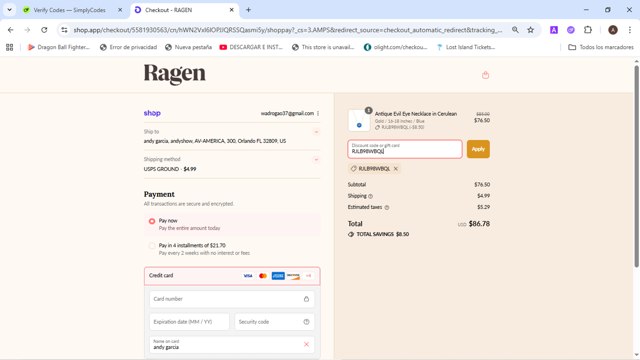This screenshot has width=640, height=360.
Task: Click the total $86.78 amount
Action: [x=479, y=224]
